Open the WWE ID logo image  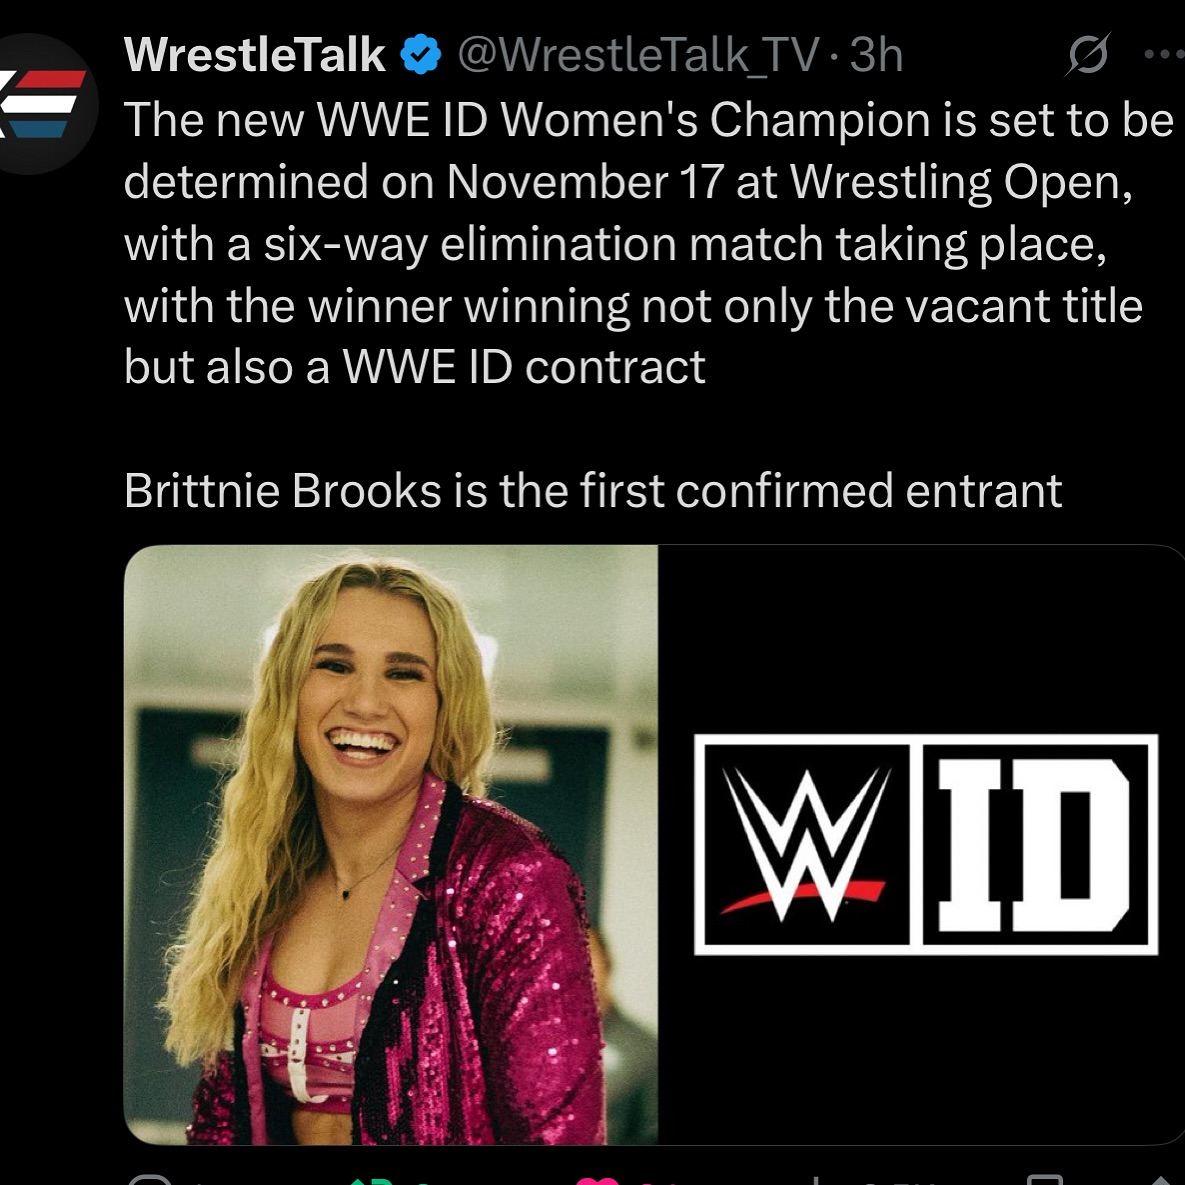925,844
